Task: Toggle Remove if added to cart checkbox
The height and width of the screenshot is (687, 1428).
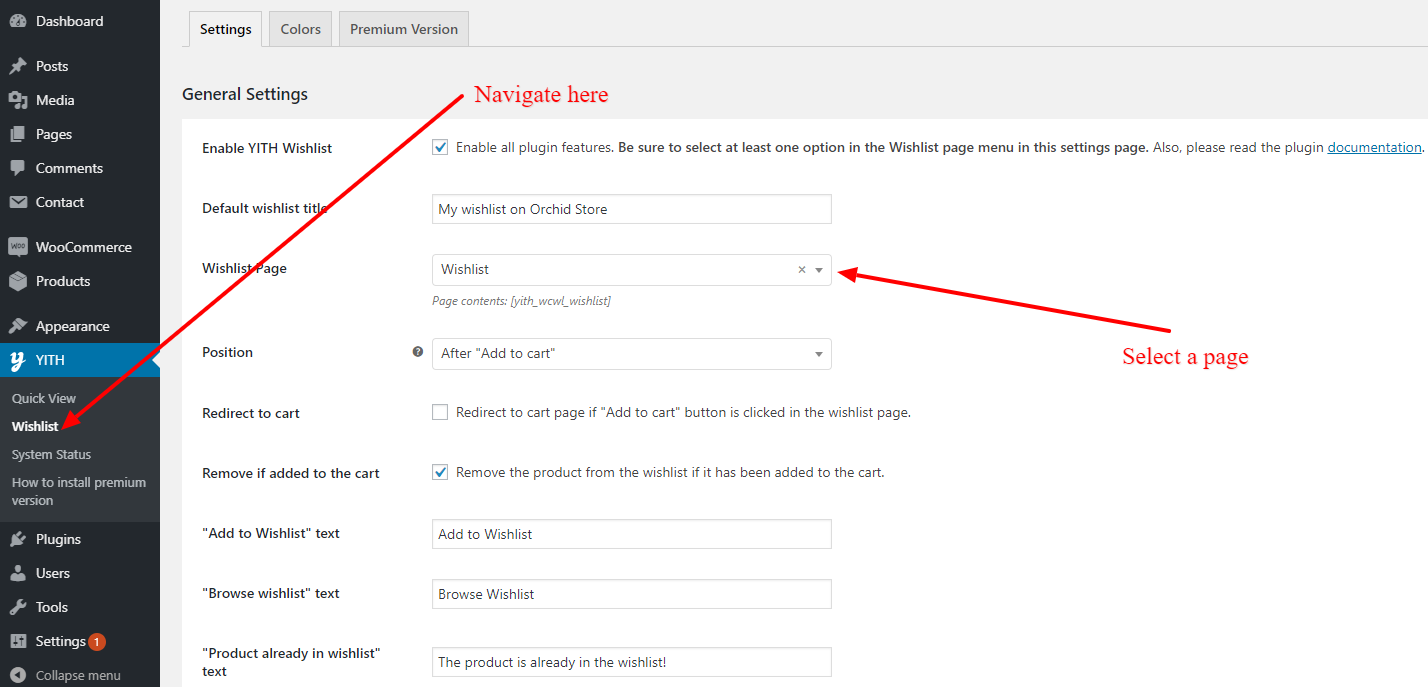Action: [440, 472]
